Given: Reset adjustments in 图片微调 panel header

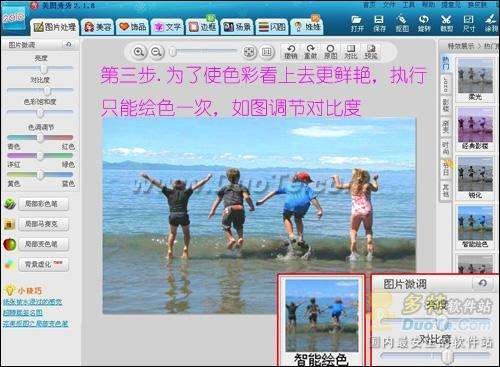Looking at the screenshot, I should (69, 44).
